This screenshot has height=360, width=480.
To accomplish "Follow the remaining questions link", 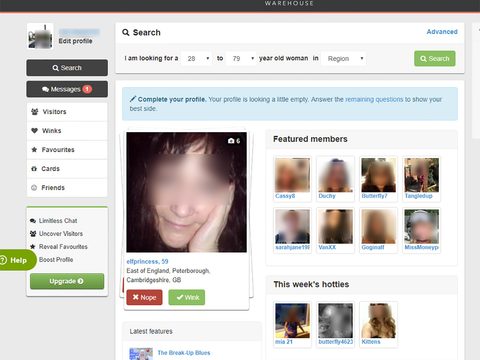I will coord(374,99).
